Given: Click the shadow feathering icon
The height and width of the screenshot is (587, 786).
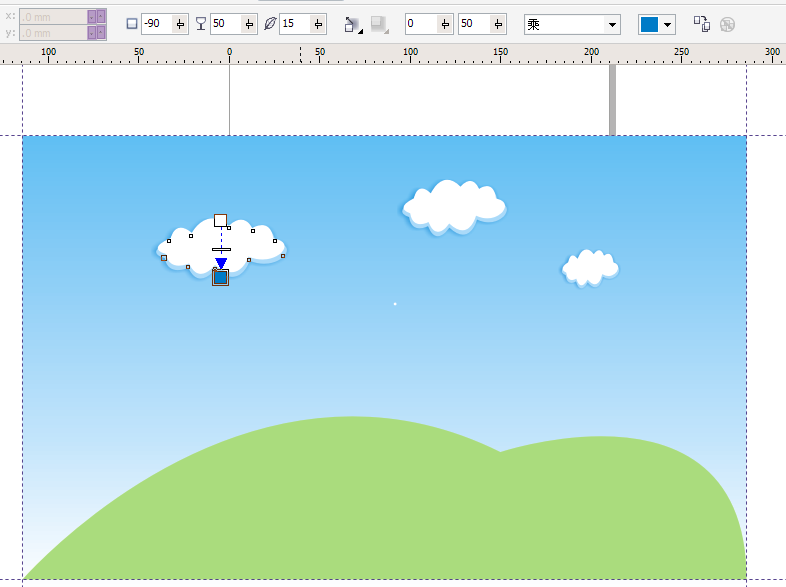Looking at the screenshot, I should point(270,24).
